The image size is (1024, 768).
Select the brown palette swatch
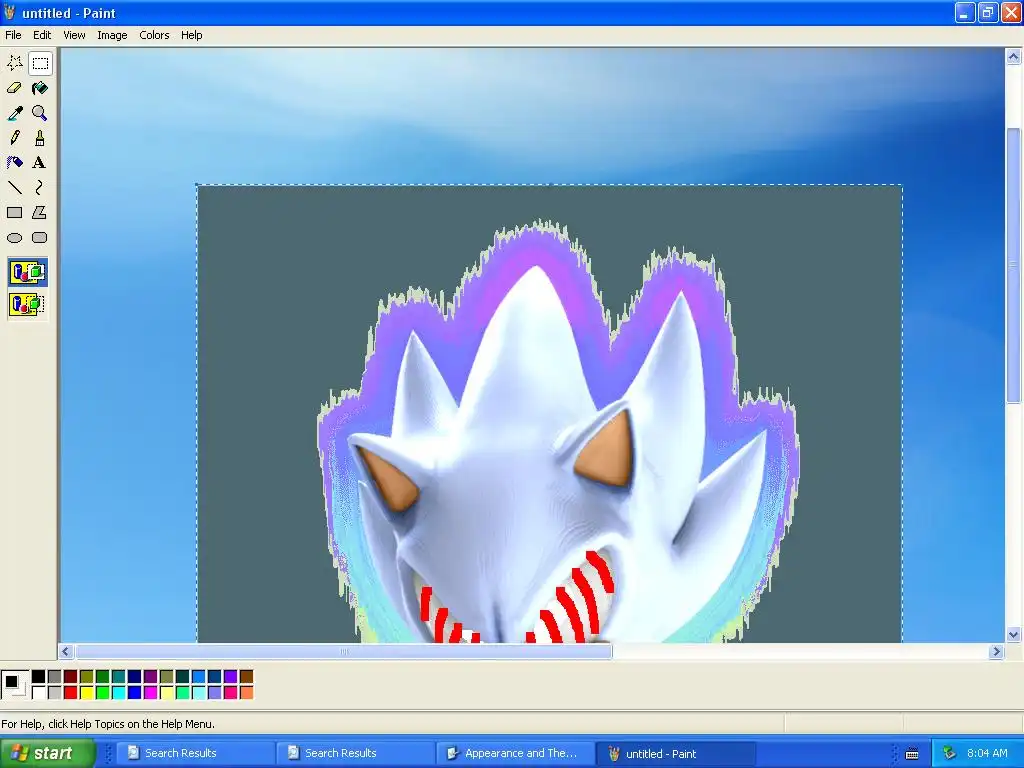pyautogui.click(x=246, y=677)
